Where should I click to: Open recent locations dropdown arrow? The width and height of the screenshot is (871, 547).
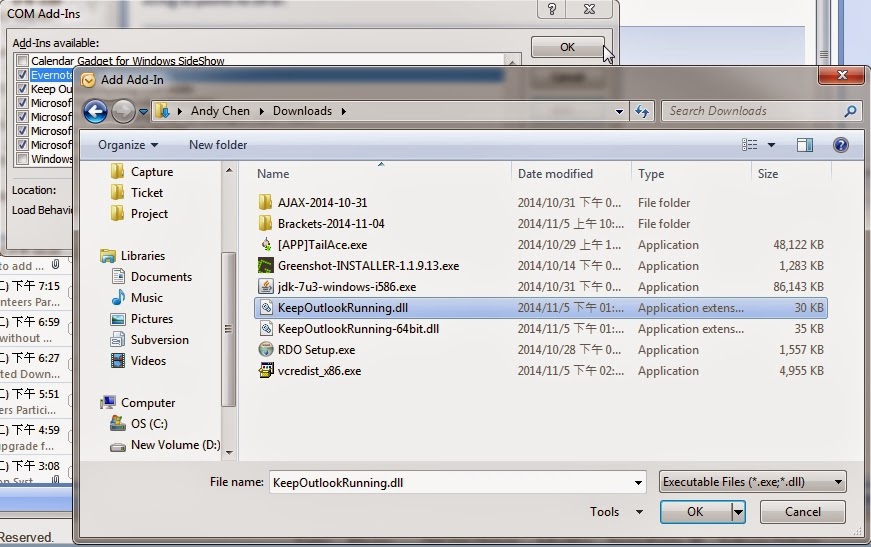(143, 112)
